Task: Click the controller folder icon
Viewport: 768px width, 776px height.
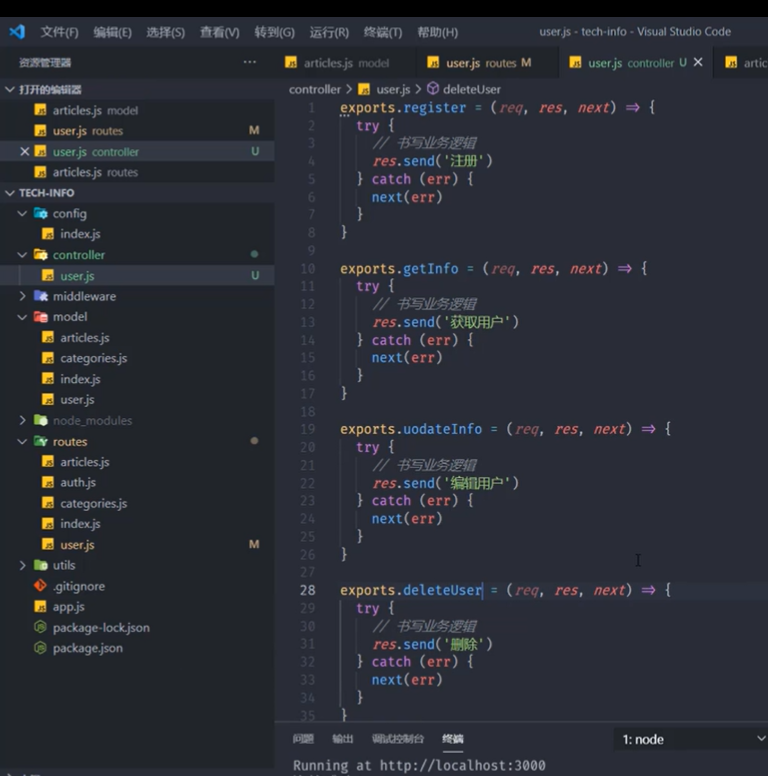Action: coord(41,254)
